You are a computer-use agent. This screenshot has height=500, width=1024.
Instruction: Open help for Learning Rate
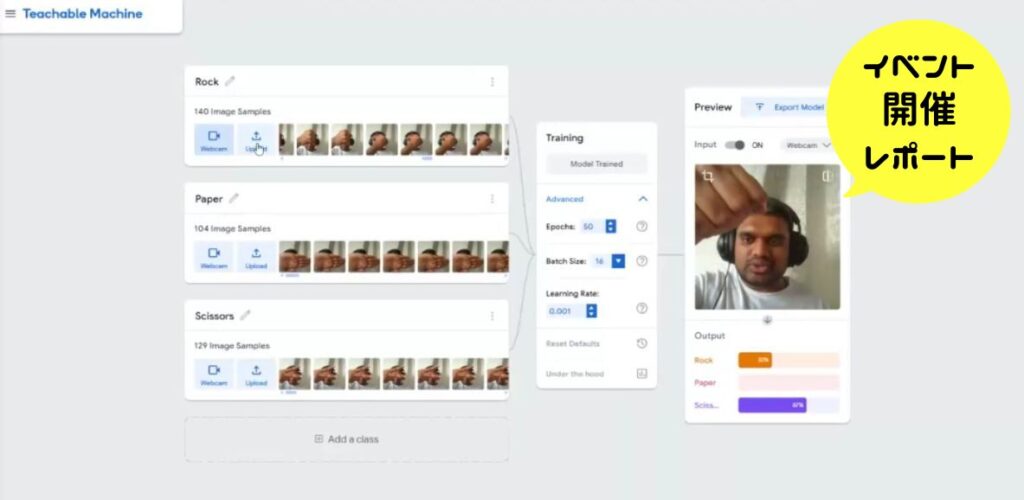(x=642, y=309)
